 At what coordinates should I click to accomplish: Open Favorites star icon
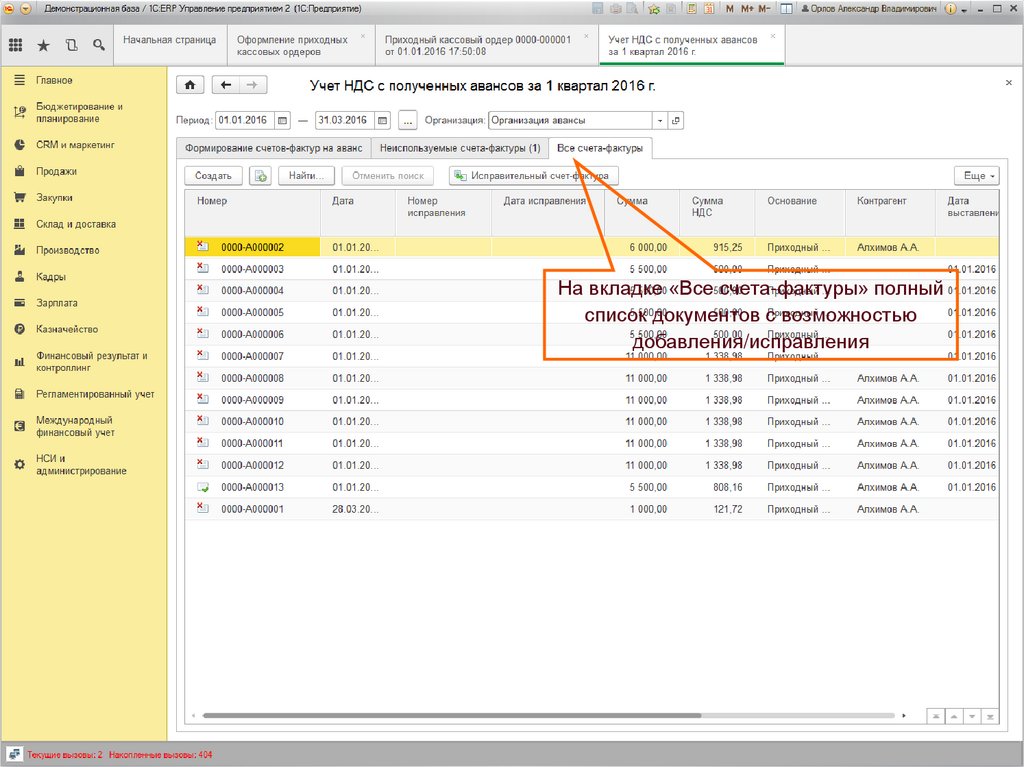43,45
